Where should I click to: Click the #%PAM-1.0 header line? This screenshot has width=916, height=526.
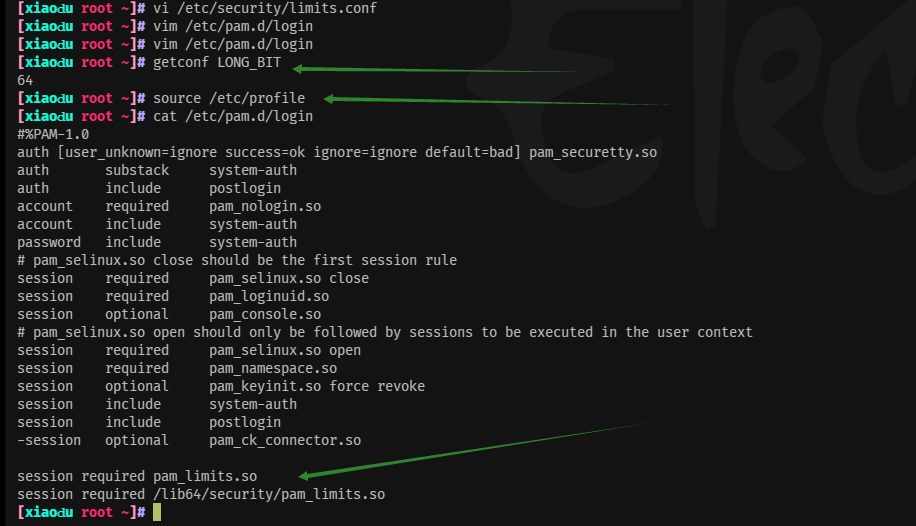53,134
